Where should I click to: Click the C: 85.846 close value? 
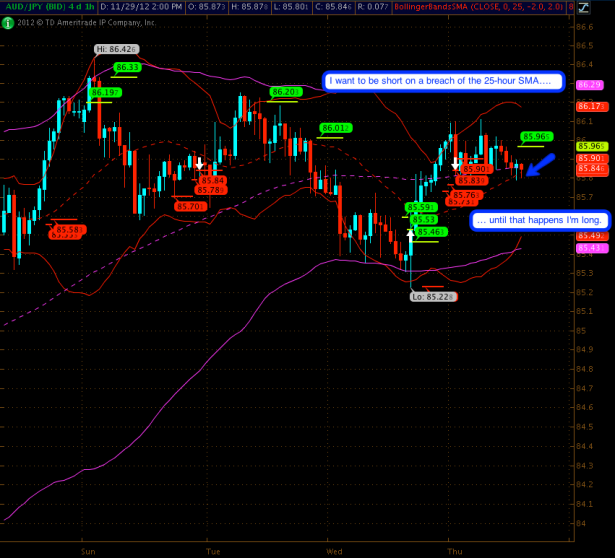click(x=333, y=7)
